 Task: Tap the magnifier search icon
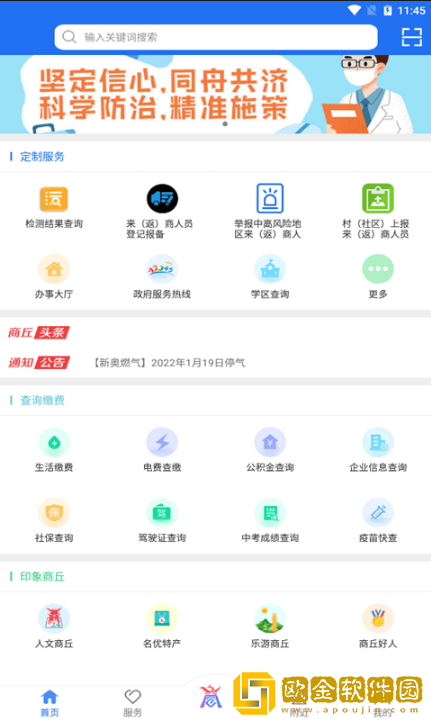(69, 37)
